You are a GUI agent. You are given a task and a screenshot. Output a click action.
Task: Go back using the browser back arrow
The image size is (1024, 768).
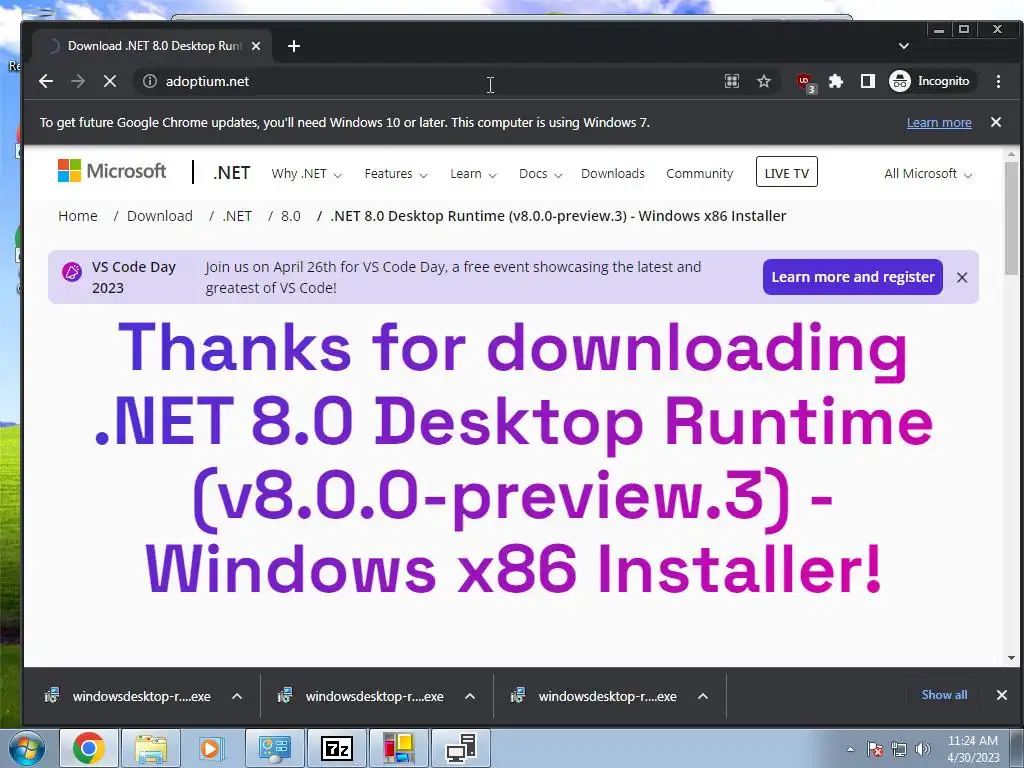click(46, 81)
